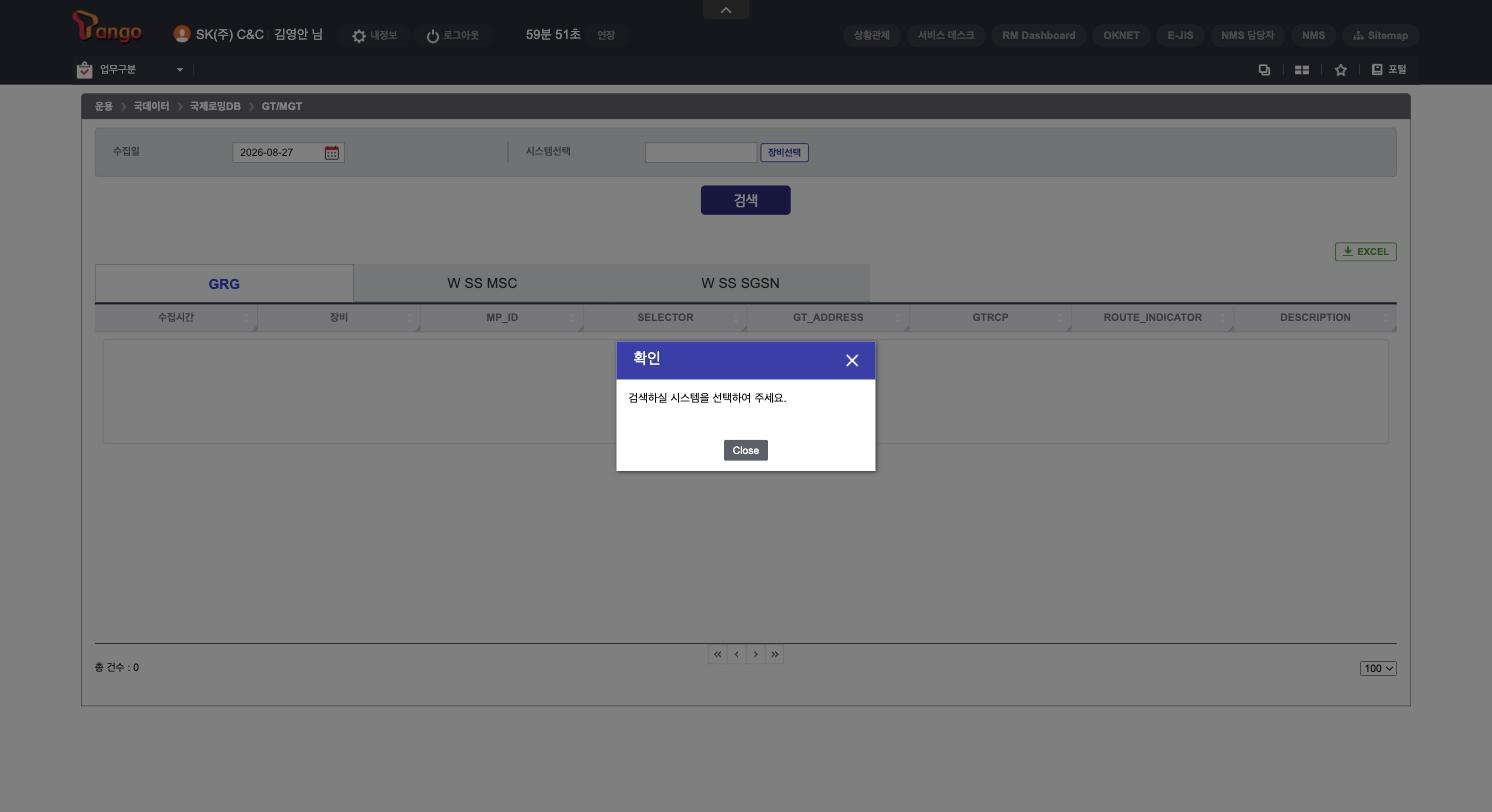Click the 검색 search button
Screen dimensions: 1492x812
click(x=746, y=200)
